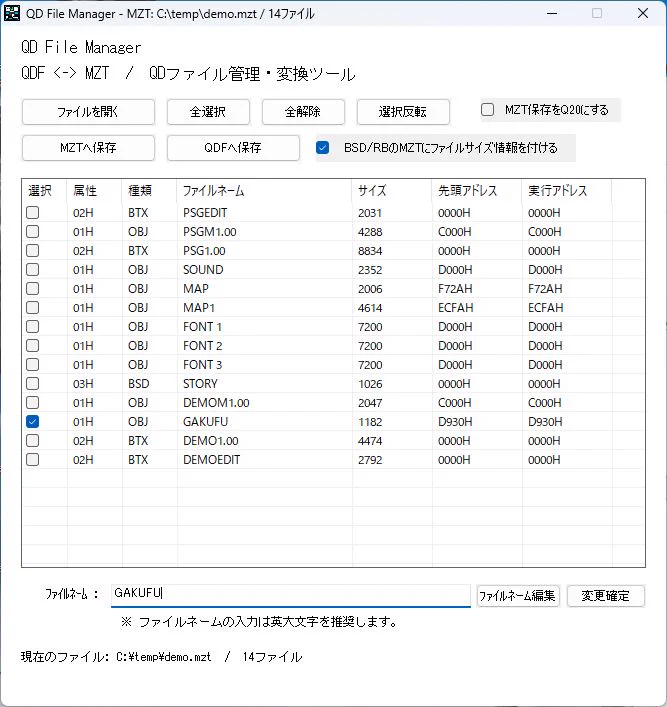Click the 03H attribute cell
The height and width of the screenshot is (707, 667).
click(x=83, y=384)
